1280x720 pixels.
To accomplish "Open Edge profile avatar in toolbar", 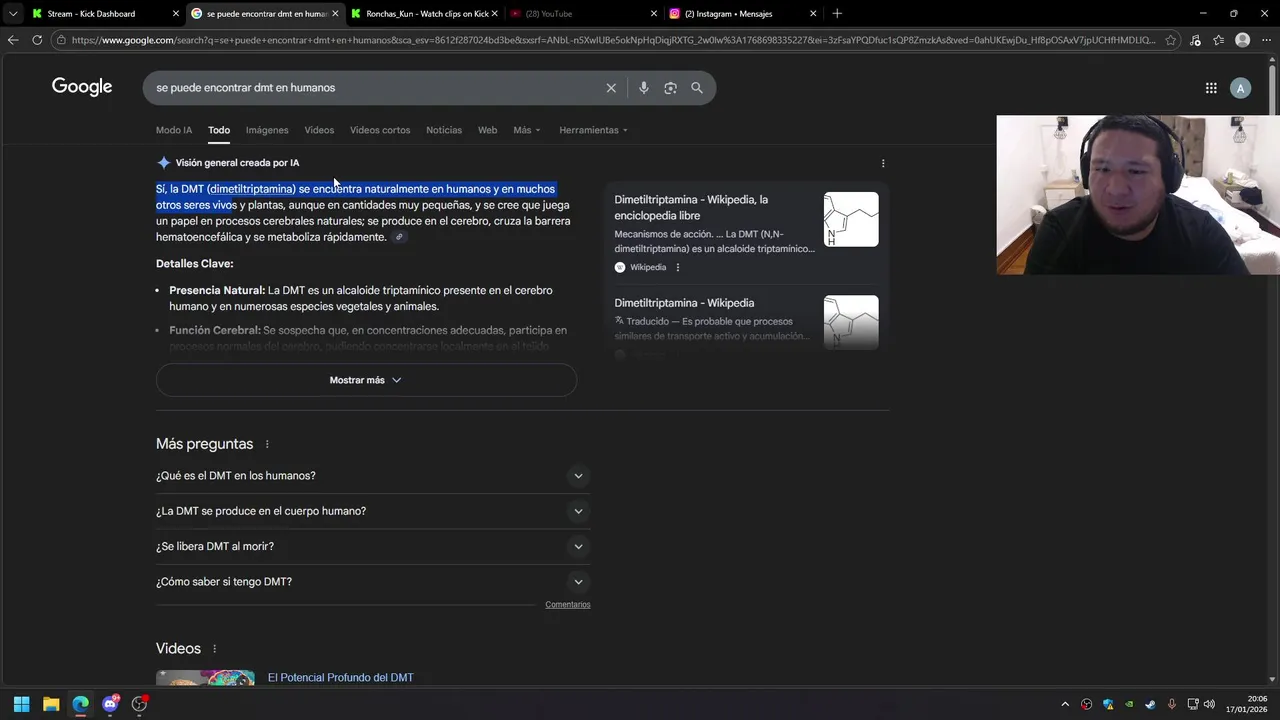I will (1242, 40).
